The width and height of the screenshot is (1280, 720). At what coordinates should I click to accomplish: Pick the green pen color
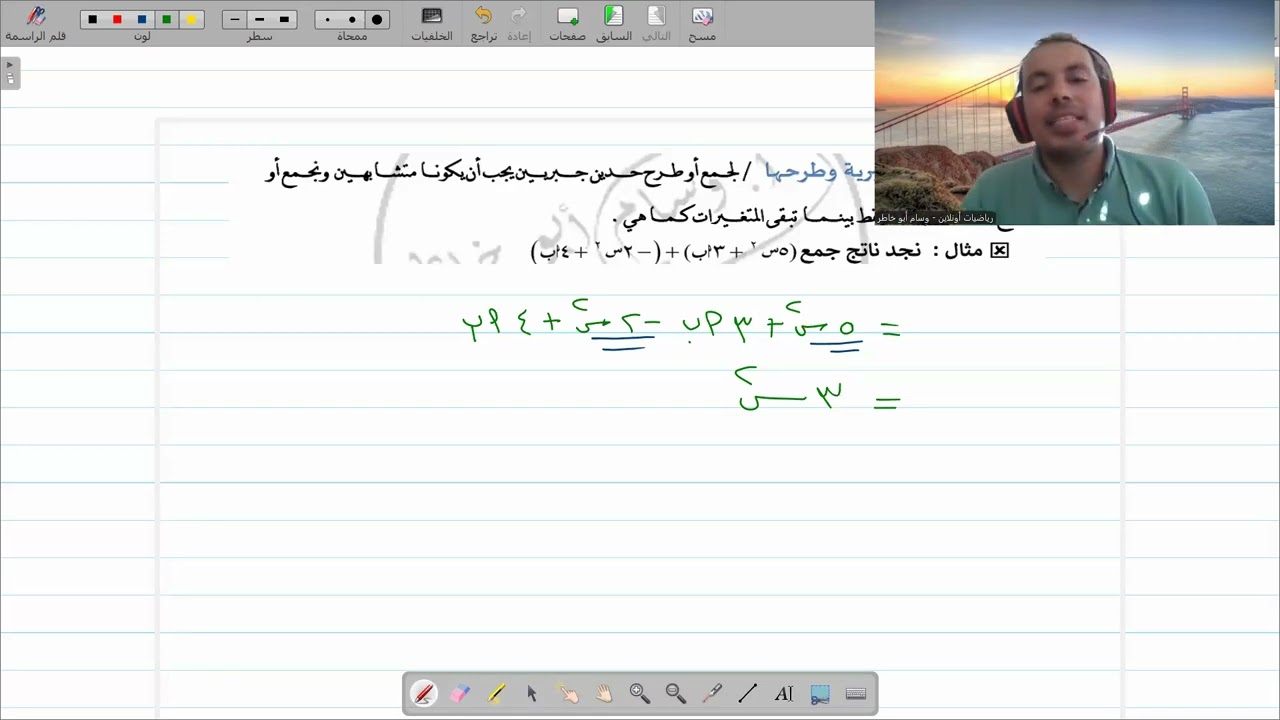click(x=167, y=19)
